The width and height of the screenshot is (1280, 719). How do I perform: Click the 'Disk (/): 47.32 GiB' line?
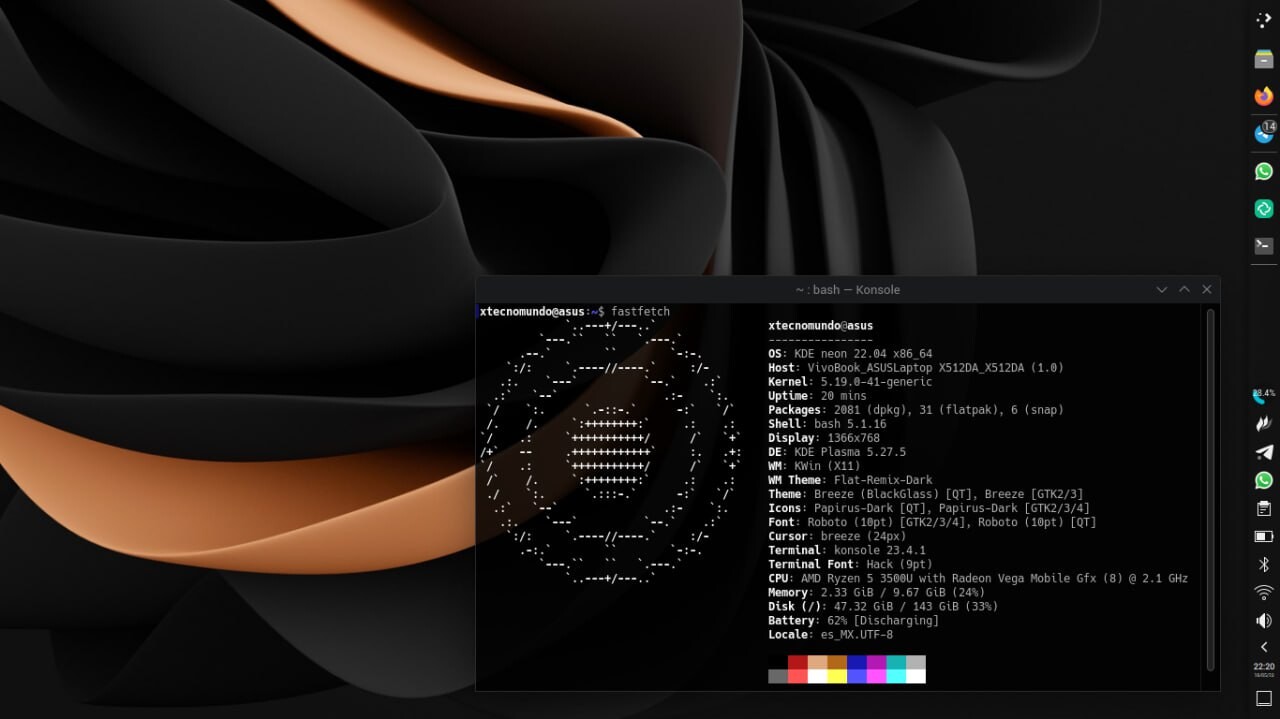pyautogui.click(x=883, y=606)
